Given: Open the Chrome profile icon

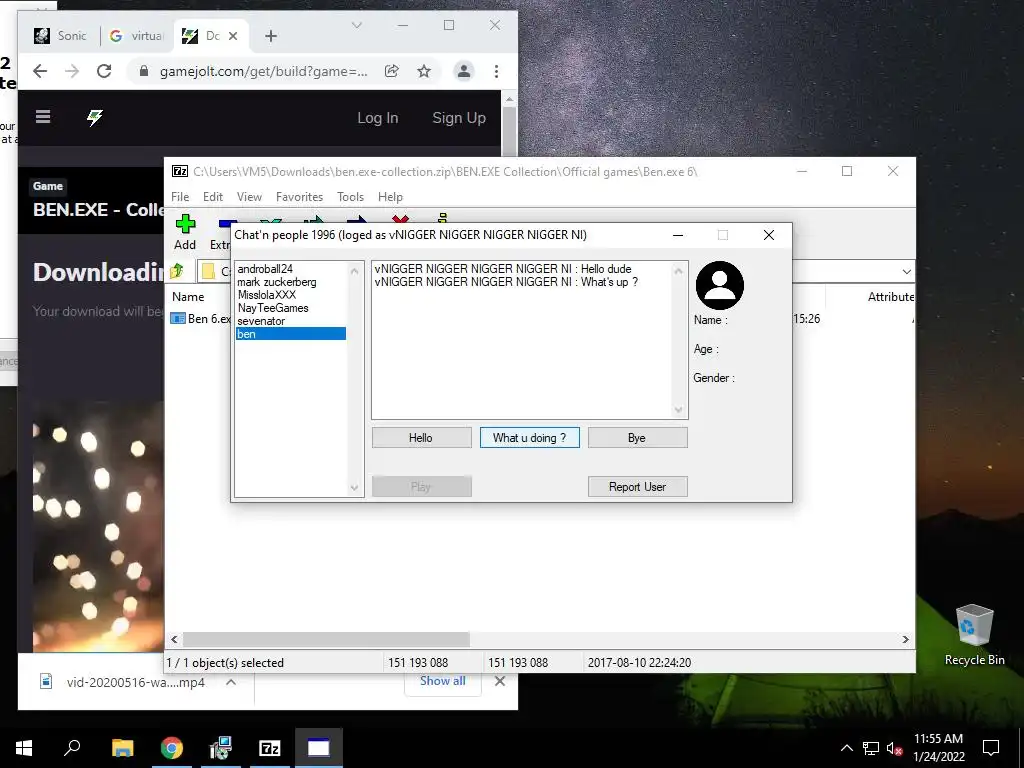Looking at the screenshot, I should (464, 71).
